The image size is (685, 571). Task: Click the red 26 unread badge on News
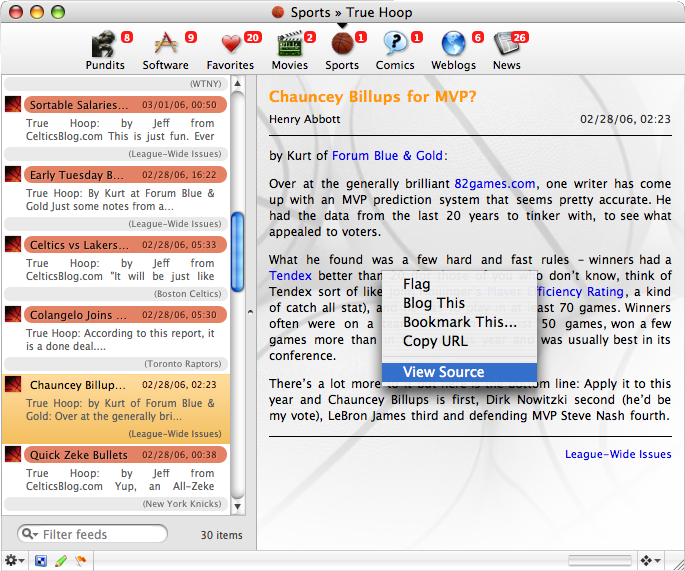point(519,38)
